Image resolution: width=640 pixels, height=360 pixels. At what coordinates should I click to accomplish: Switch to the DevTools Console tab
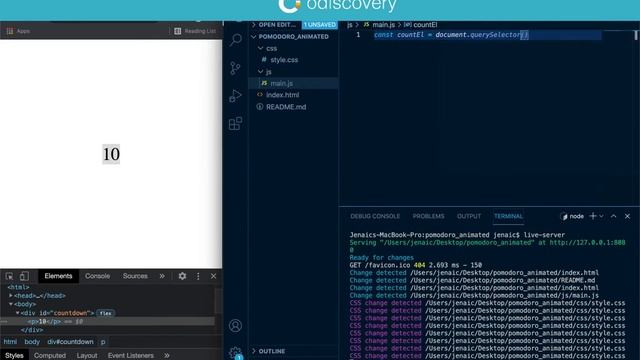click(x=97, y=276)
